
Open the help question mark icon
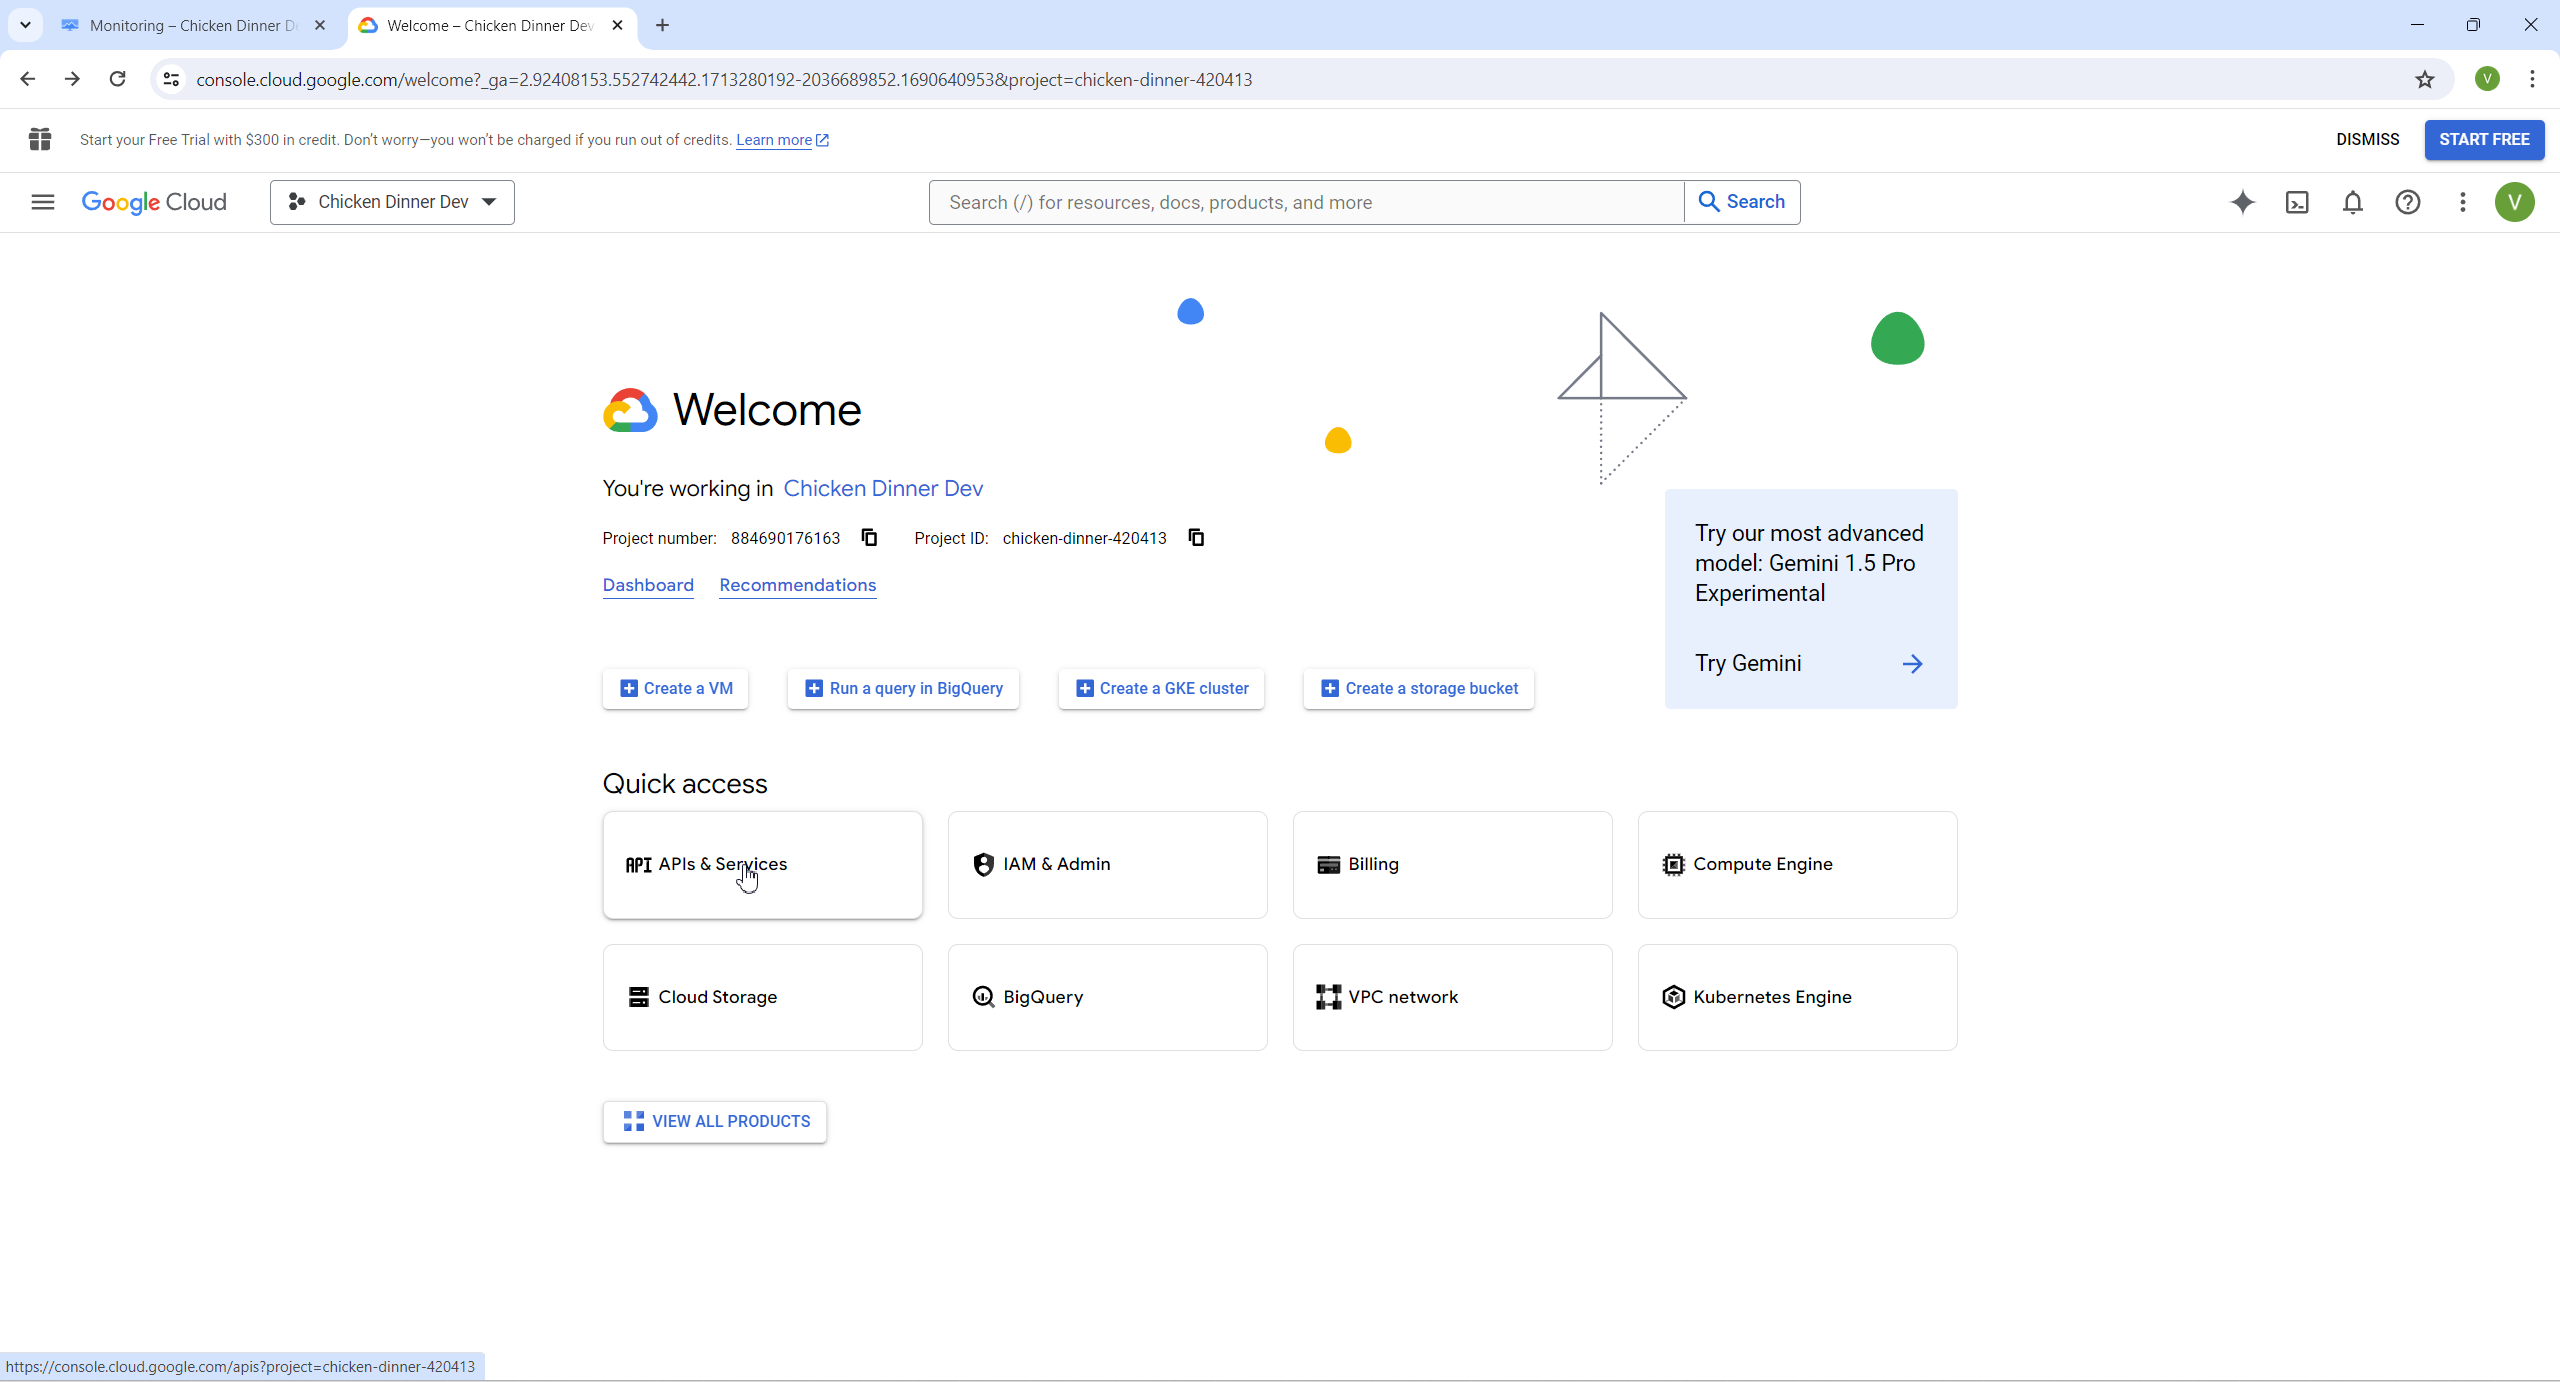point(2407,202)
